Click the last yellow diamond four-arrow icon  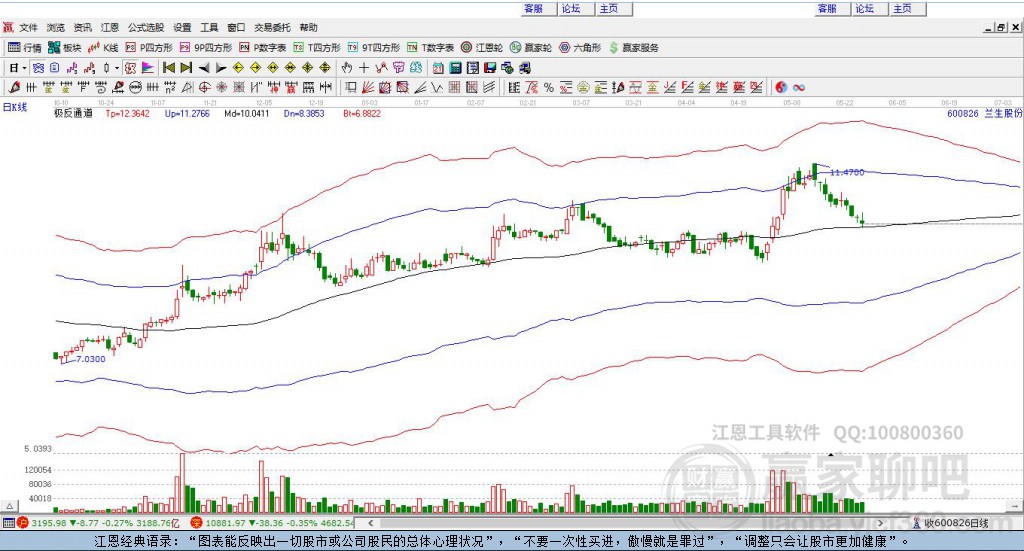[325, 68]
